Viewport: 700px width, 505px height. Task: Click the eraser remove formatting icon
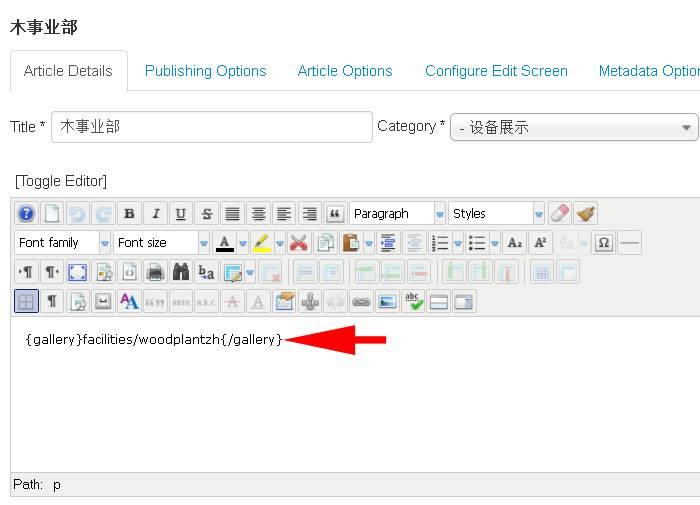click(x=560, y=213)
